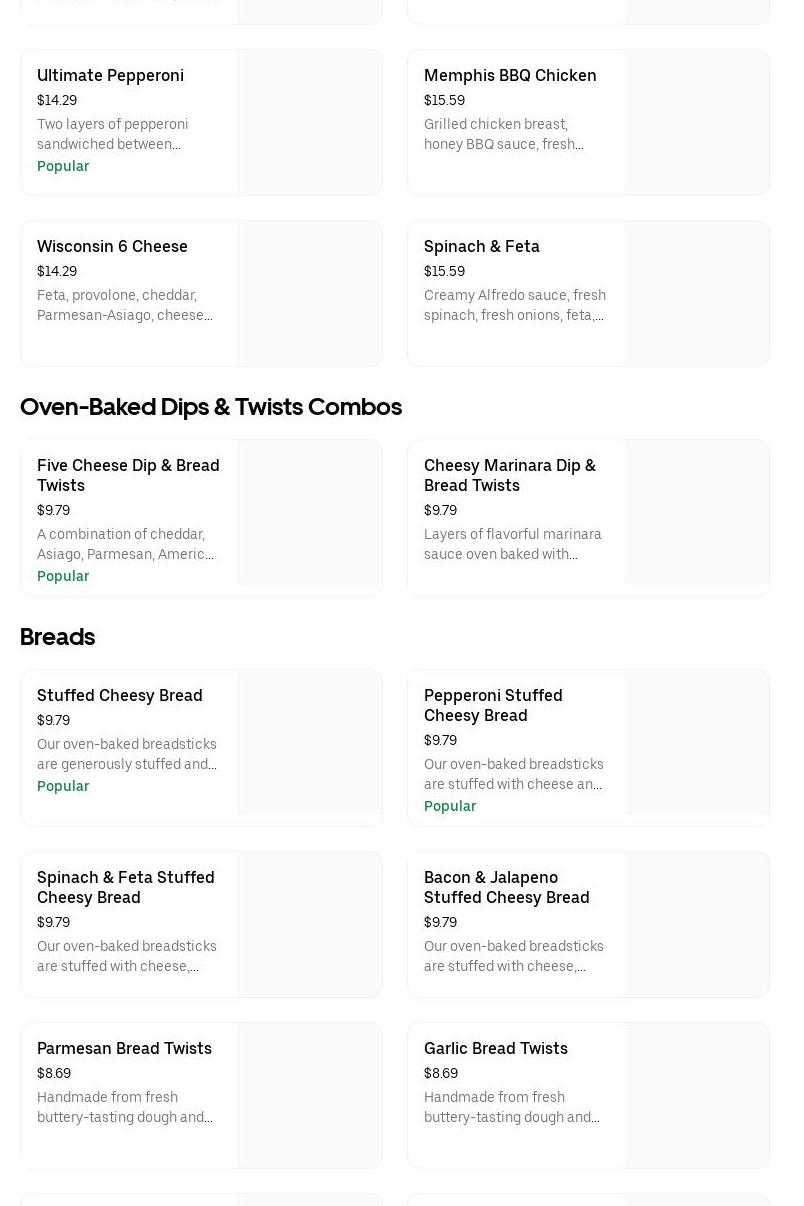Image resolution: width=804 pixels, height=1206 pixels.
Task: Click the Wisconsin 6 Cheese description text
Action: [124, 306]
